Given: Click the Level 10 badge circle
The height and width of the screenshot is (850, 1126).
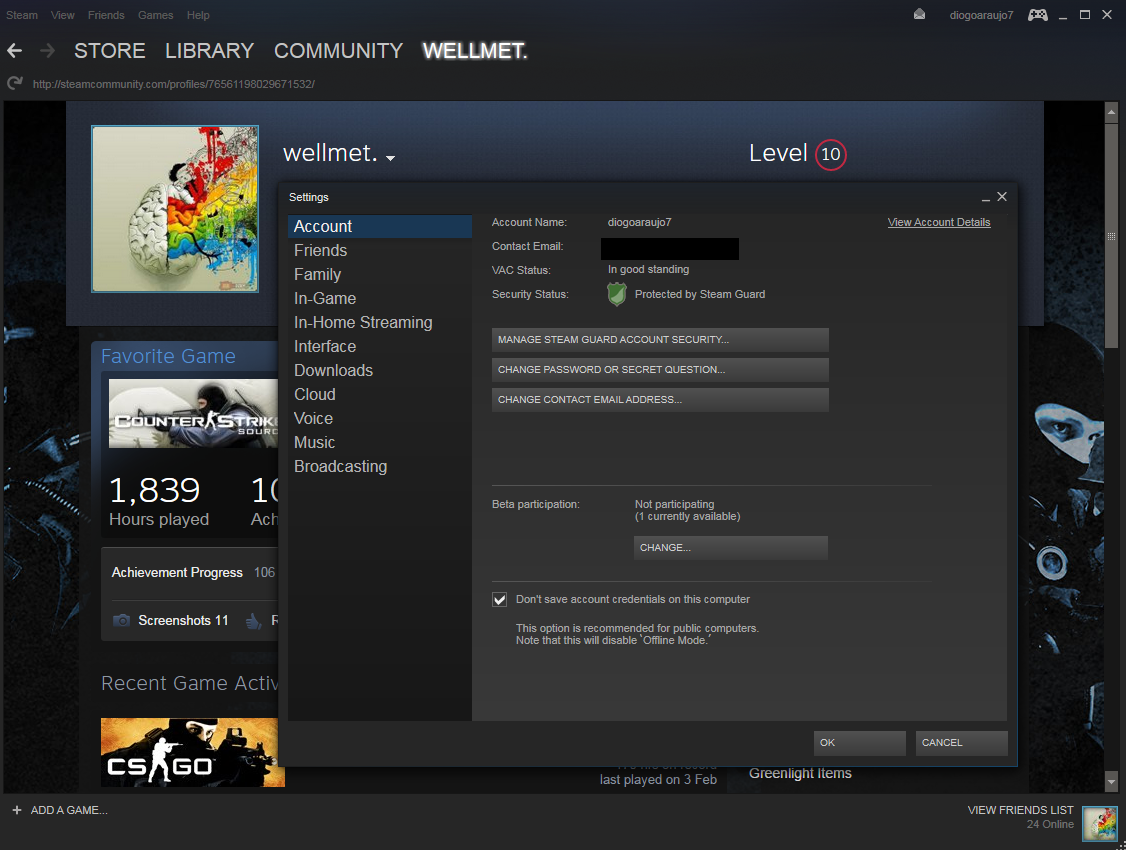Looking at the screenshot, I should (x=831, y=154).
